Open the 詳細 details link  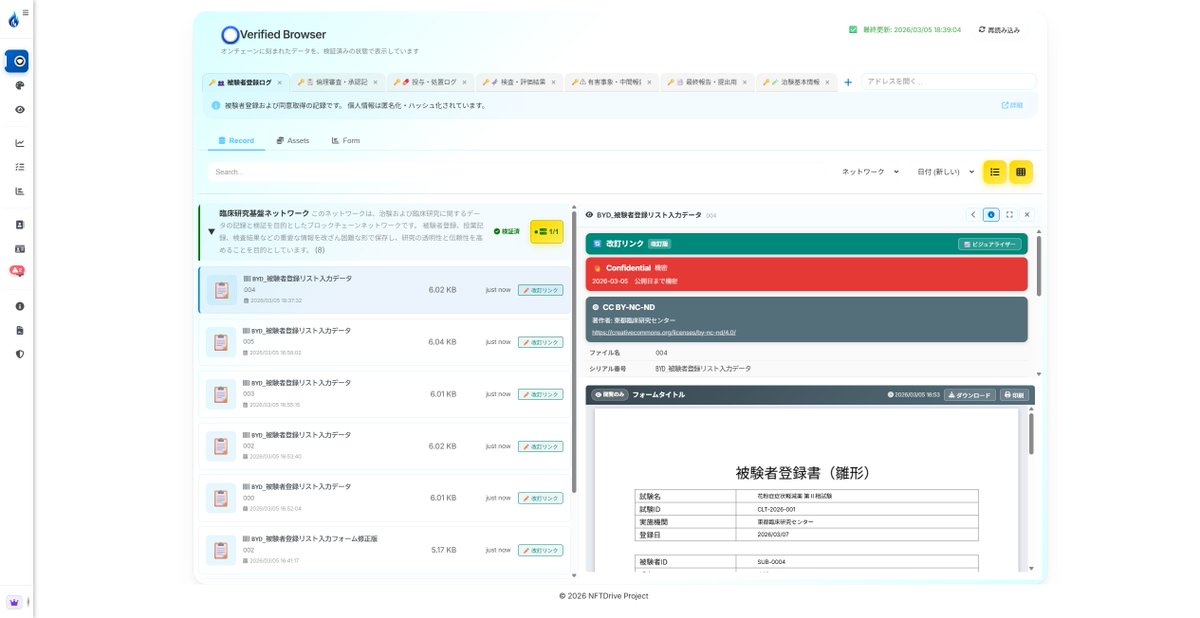coord(1012,104)
